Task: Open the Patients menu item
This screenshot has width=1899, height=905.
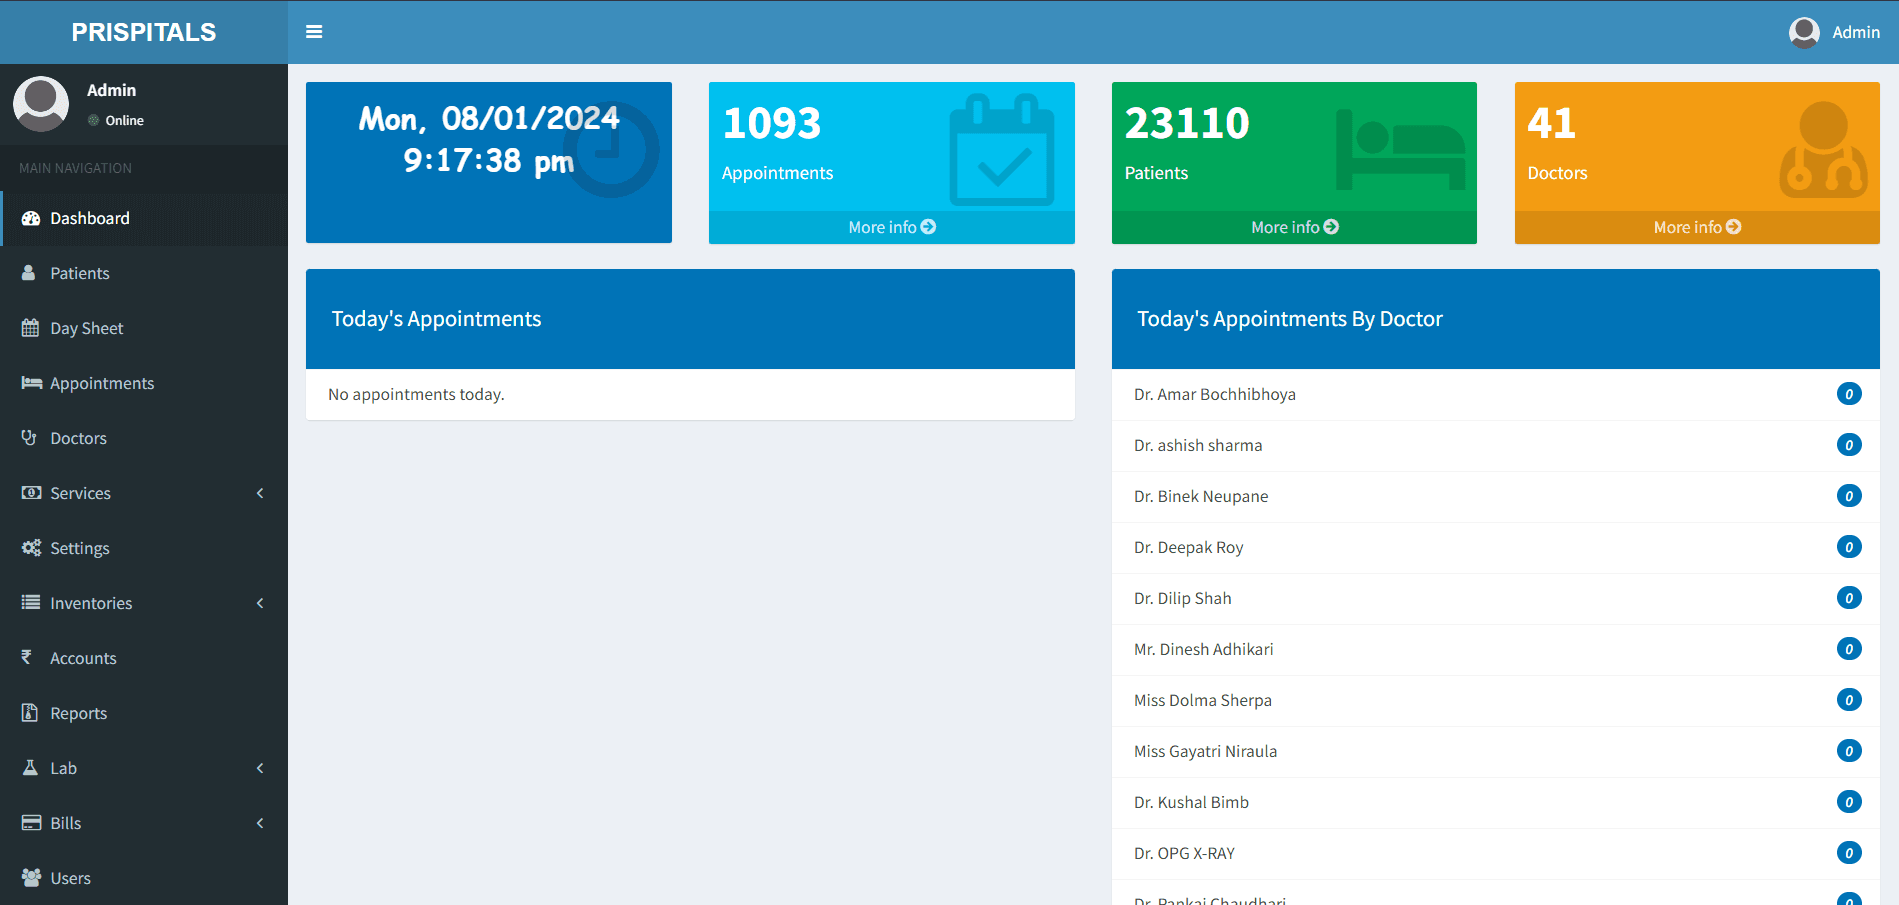Action: coord(144,273)
